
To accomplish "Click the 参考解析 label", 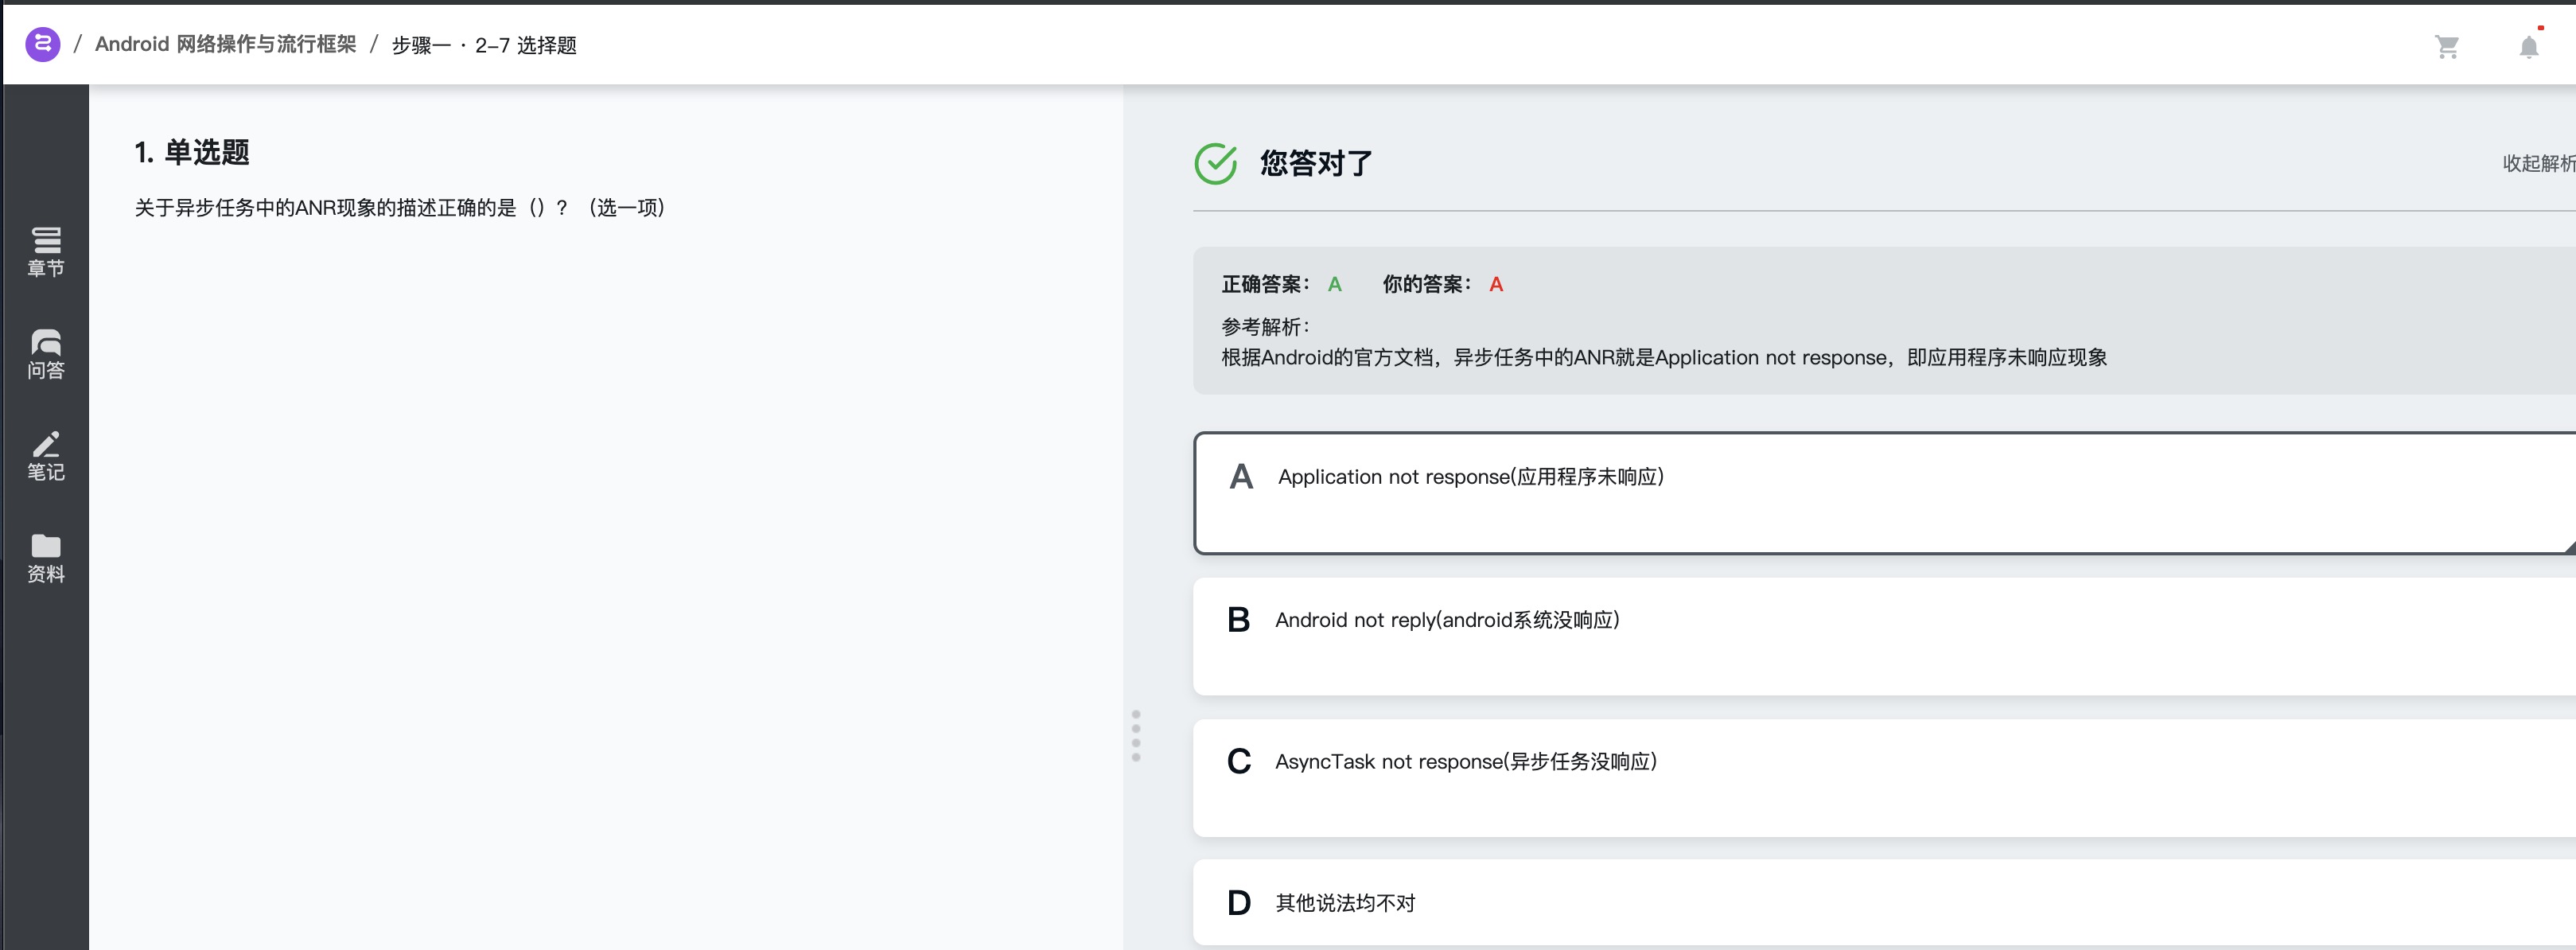I will click(x=1265, y=326).
